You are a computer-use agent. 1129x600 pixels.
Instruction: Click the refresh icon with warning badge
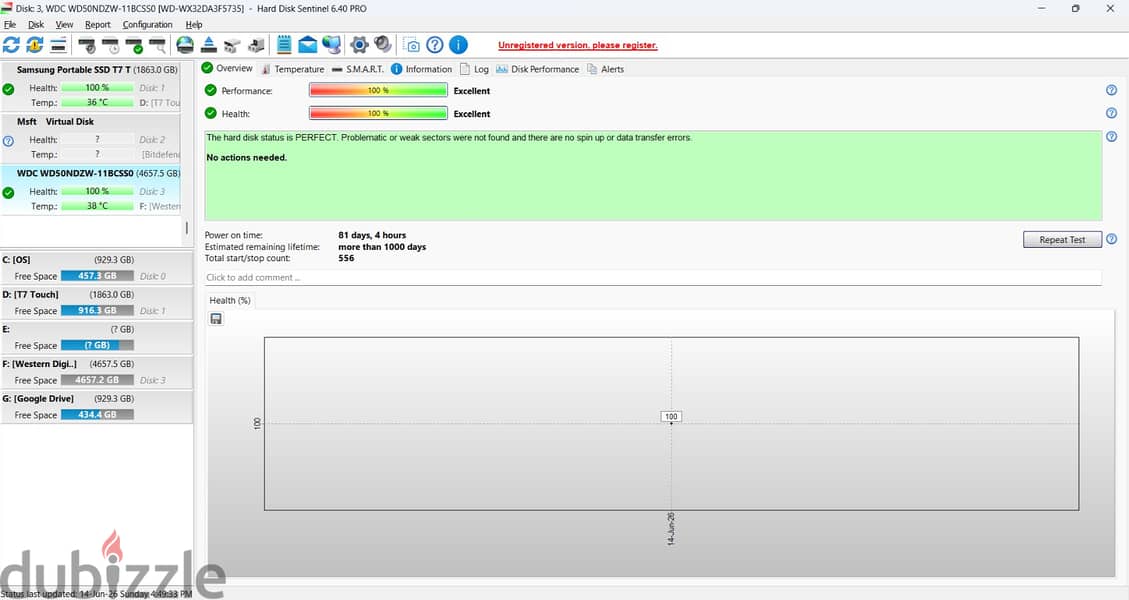point(35,45)
